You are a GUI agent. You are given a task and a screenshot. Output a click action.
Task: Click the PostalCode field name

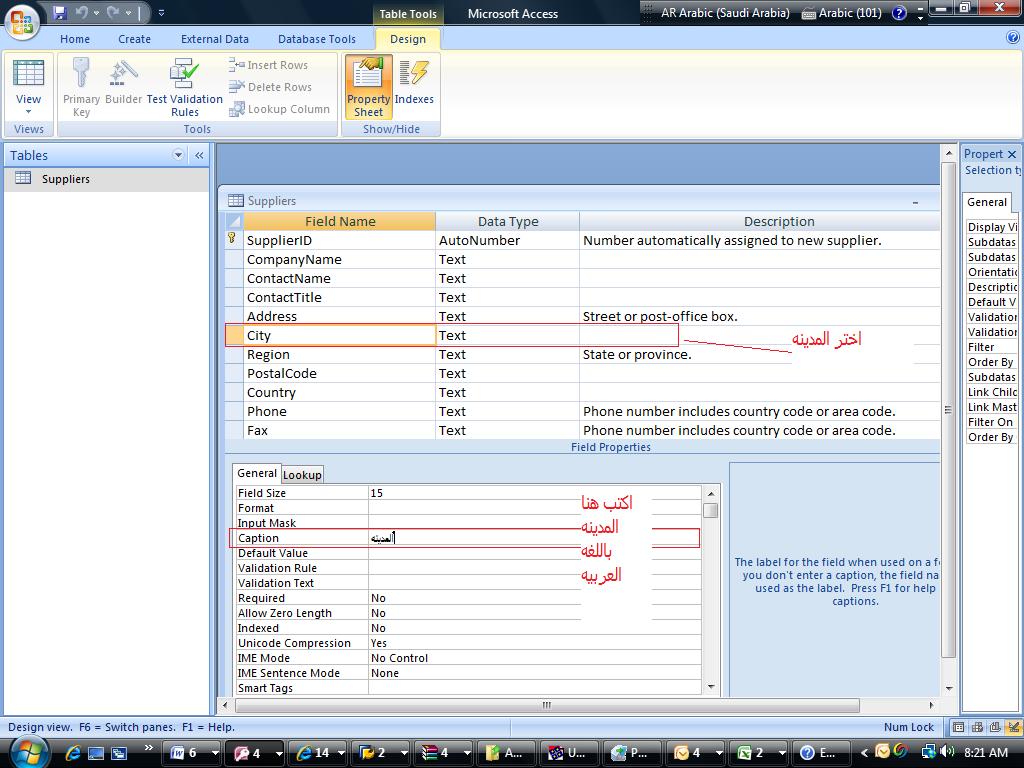340,374
